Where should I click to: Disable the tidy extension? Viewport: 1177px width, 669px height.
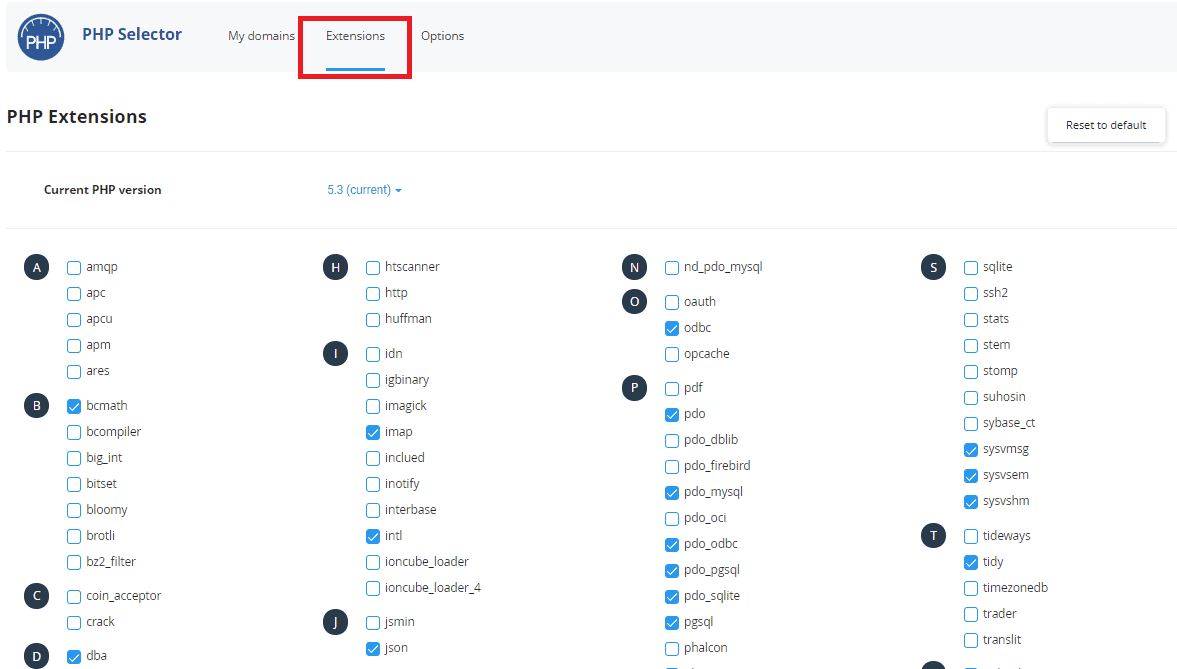click(x=970, y=561)
